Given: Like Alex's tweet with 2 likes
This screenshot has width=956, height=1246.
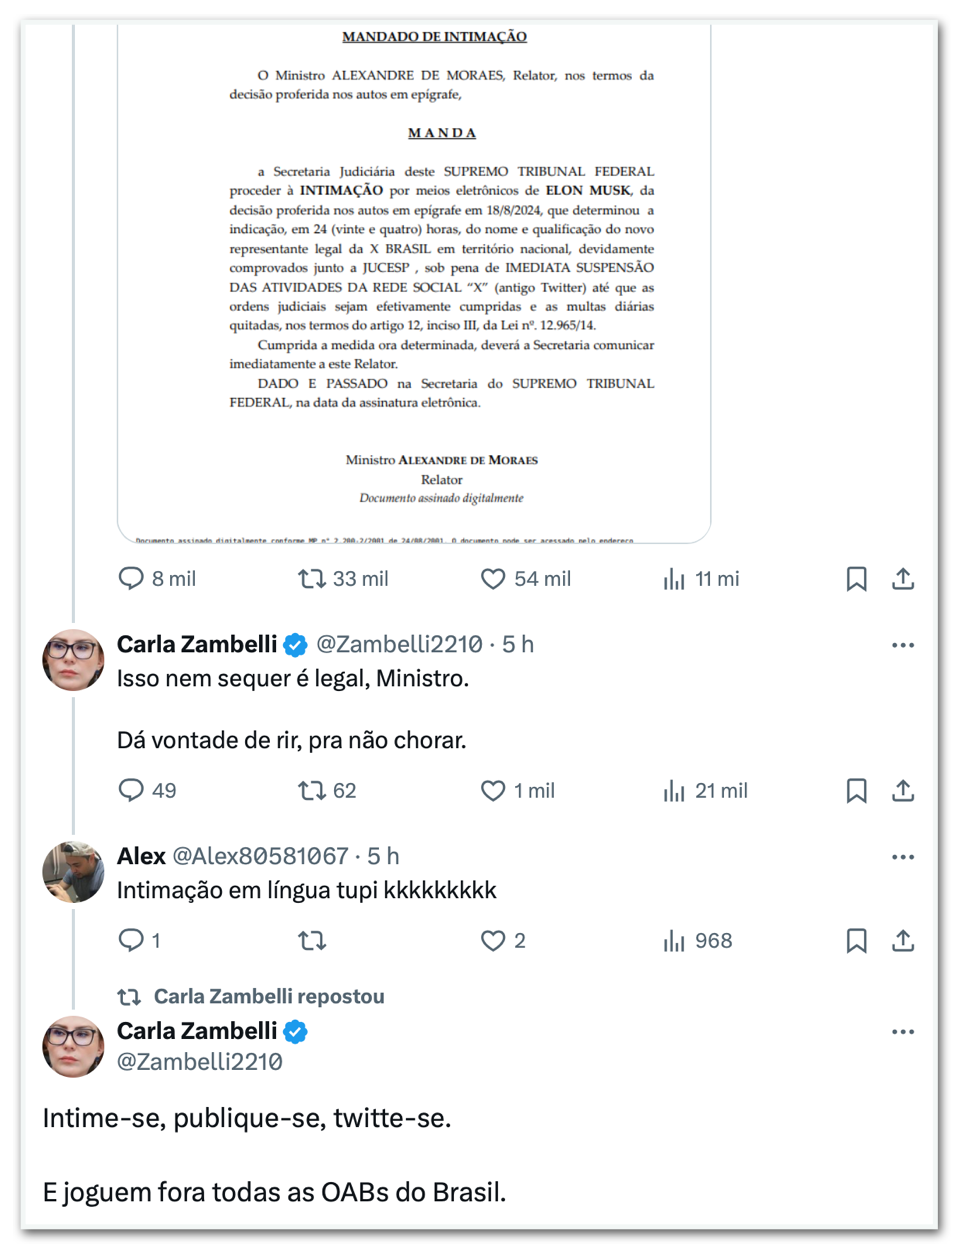Looking at the screenshot, I should pos(493,941).
